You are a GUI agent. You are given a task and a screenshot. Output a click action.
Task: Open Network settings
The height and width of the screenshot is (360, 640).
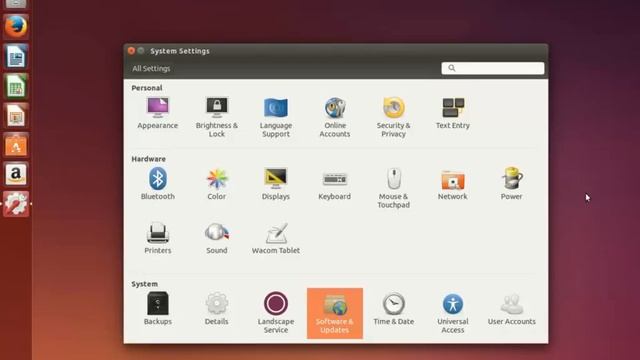point(453,184)
